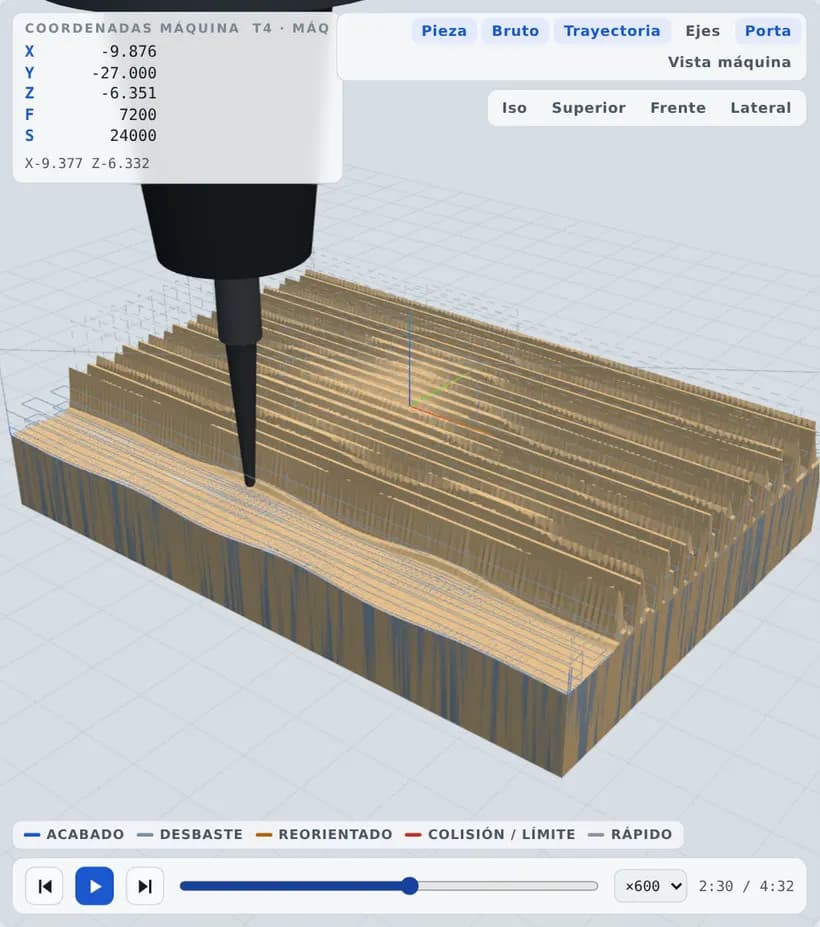This screenshot has height=927, width=820.
Task: Select the Y coordinate value -27.000
Action: click(124, 73)
